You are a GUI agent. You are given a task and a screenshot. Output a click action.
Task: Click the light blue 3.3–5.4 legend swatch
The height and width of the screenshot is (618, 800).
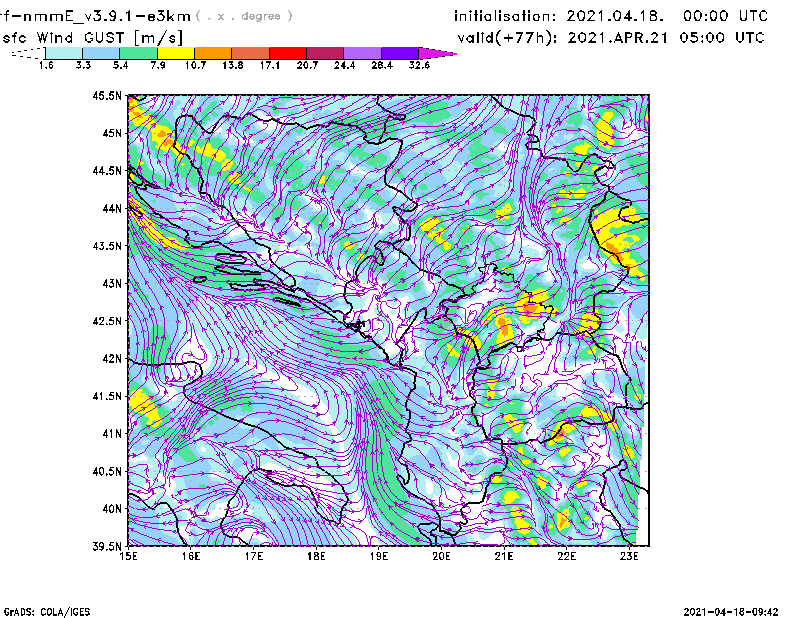101,53
